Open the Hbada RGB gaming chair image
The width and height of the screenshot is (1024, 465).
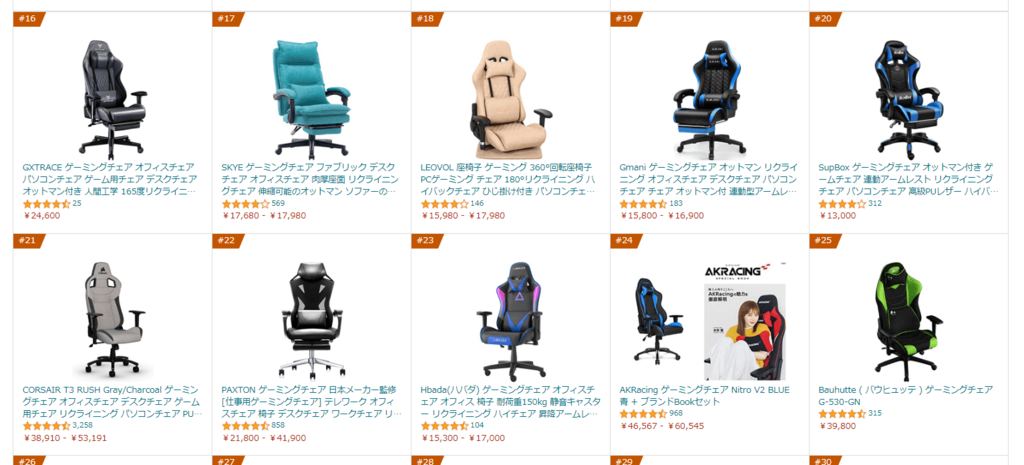coord(511,321)
